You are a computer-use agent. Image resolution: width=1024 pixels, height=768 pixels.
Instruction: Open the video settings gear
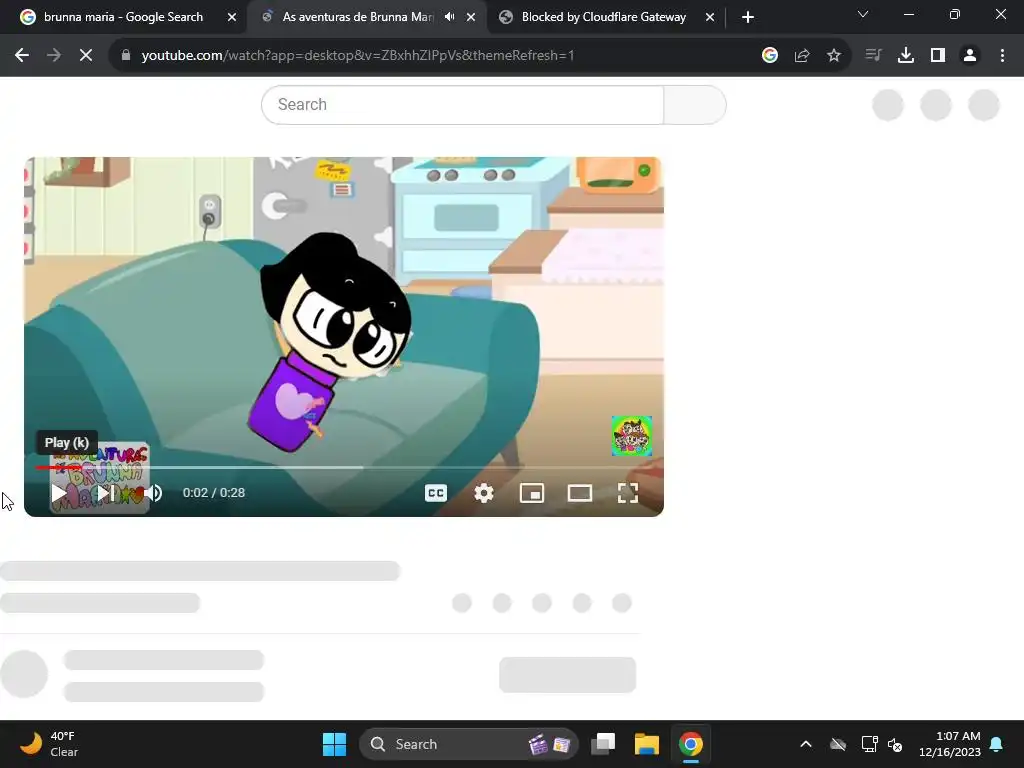[x=484, y=493]
